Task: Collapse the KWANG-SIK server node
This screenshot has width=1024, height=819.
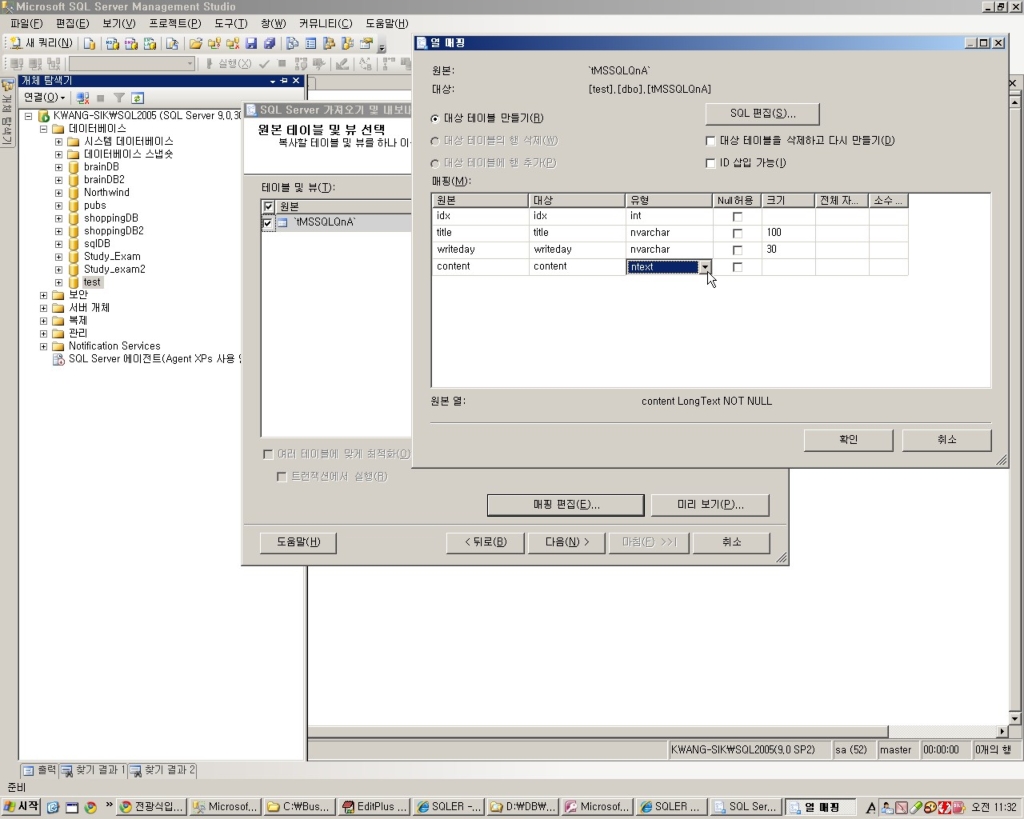Action: coord(29,116)
